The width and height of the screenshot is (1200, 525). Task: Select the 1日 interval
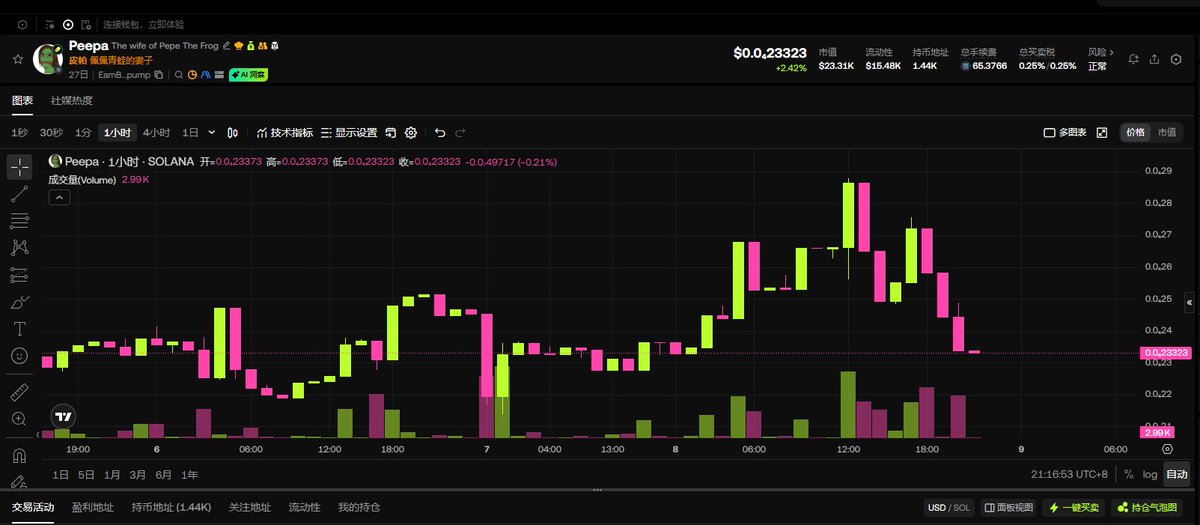pos(189,132)
